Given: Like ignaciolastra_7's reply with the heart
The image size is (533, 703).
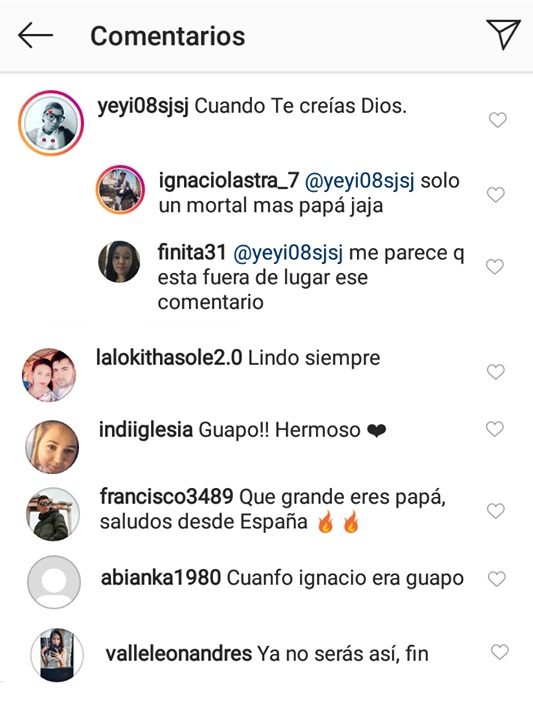Looking at the screenshot, I should click(x=496, y=195).
